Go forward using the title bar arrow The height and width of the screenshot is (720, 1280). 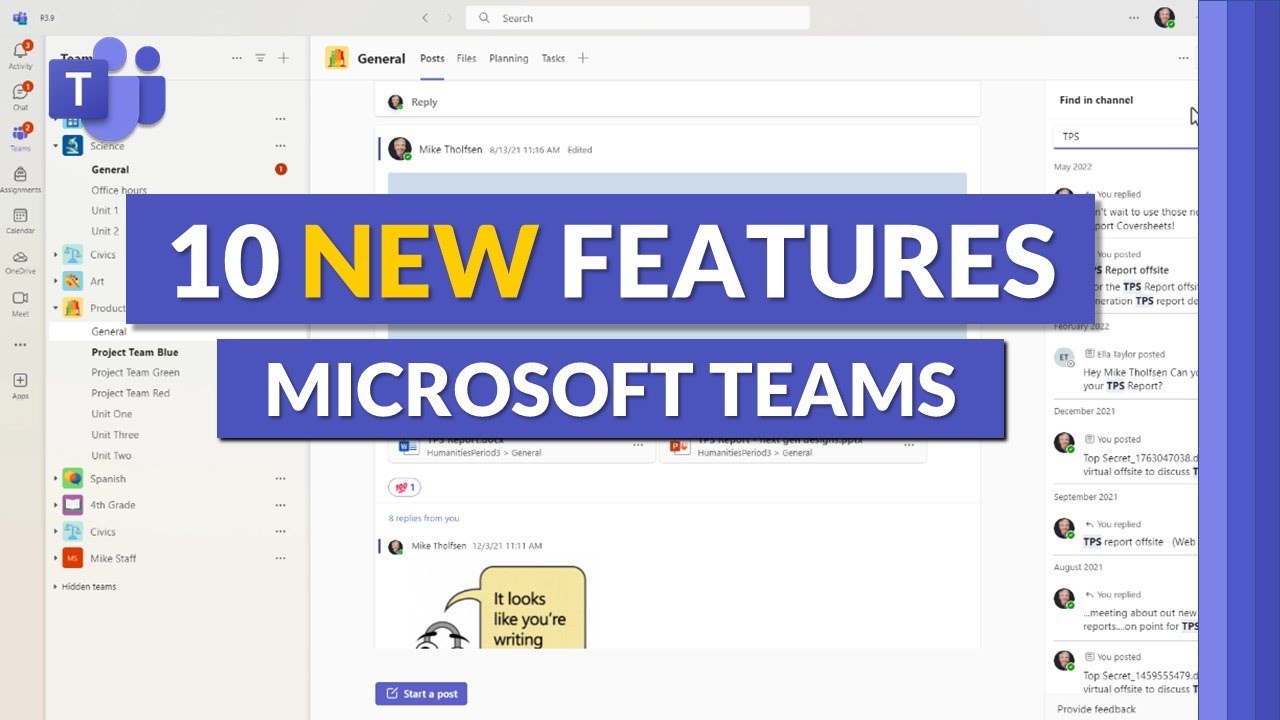tap(449, 18)
